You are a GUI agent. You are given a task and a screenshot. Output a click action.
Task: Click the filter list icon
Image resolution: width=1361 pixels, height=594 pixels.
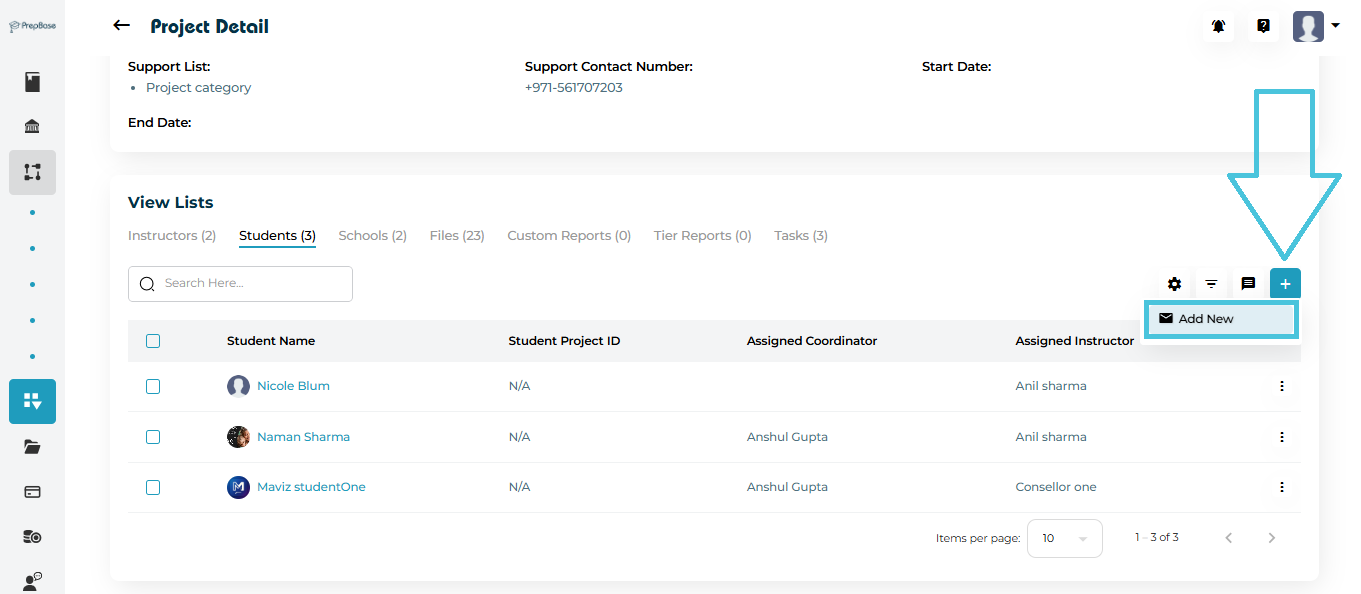[x=1211, y=284]
